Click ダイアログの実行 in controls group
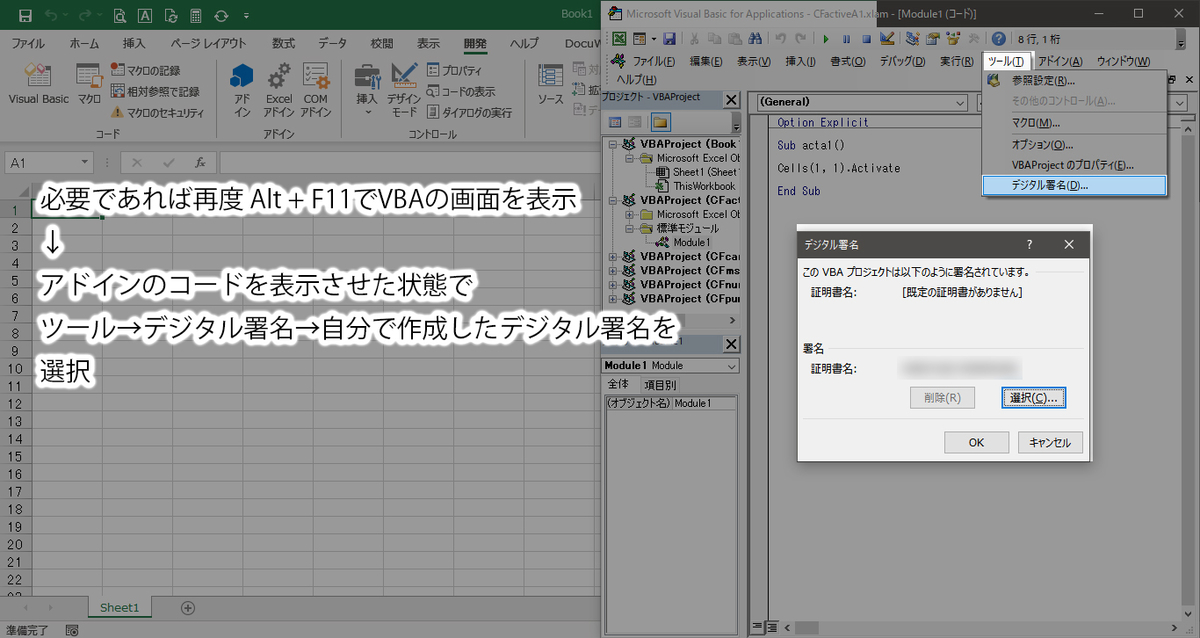The image size is (1200, 638). pyautogui.click(x=469, y=113)
